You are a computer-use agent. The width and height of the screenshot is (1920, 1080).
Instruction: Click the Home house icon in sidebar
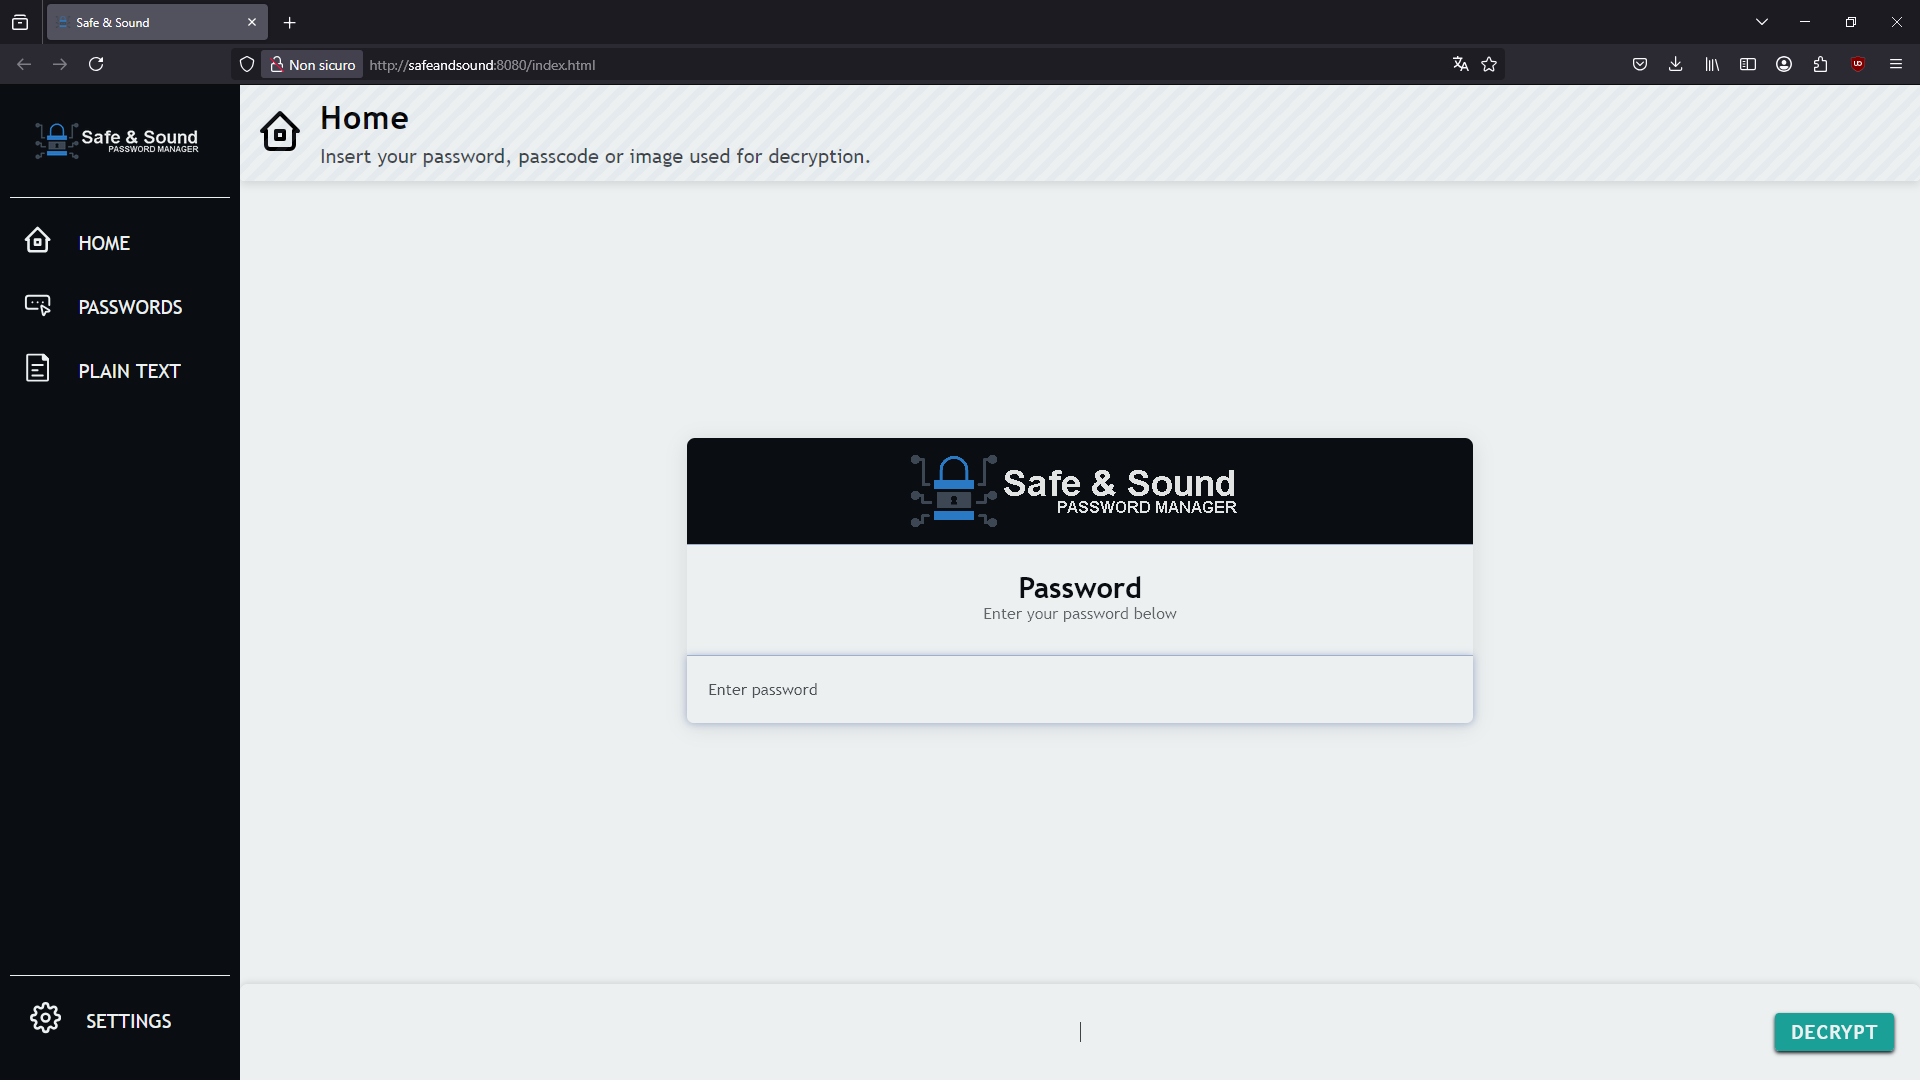point(37,240)
